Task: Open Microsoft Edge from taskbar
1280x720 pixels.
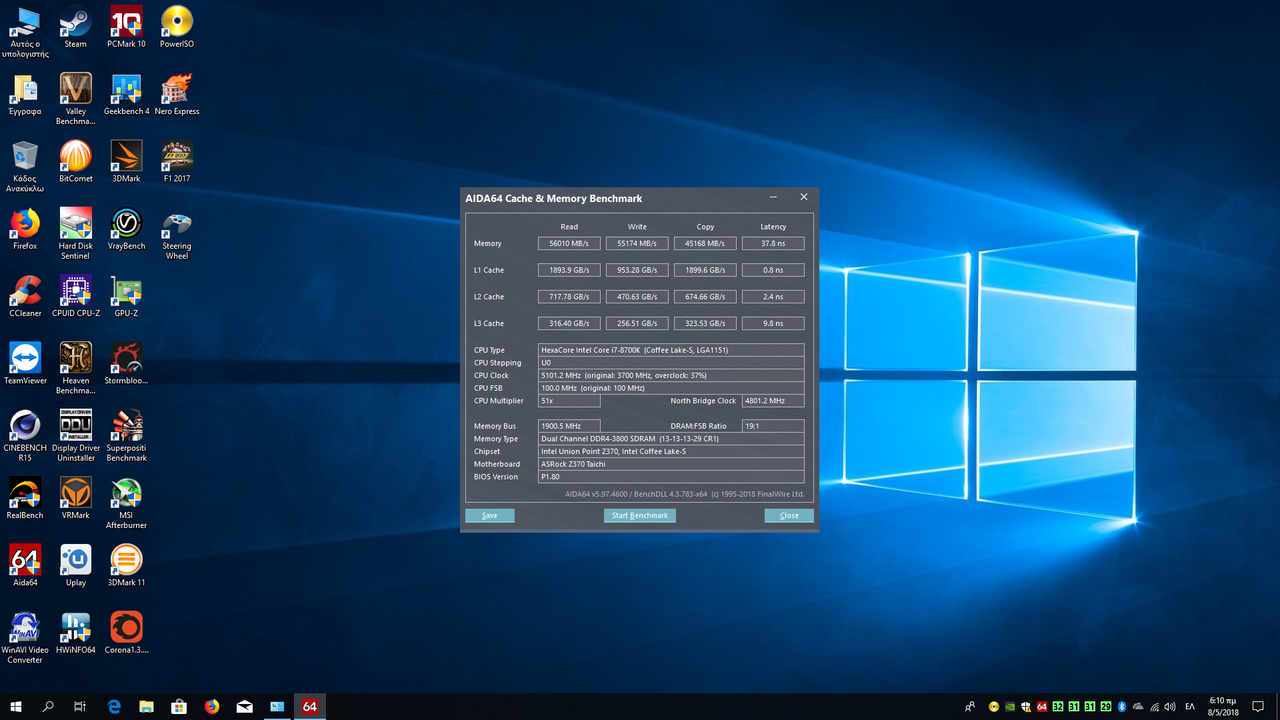Action: pyautogui.click(x=114, y=706)
